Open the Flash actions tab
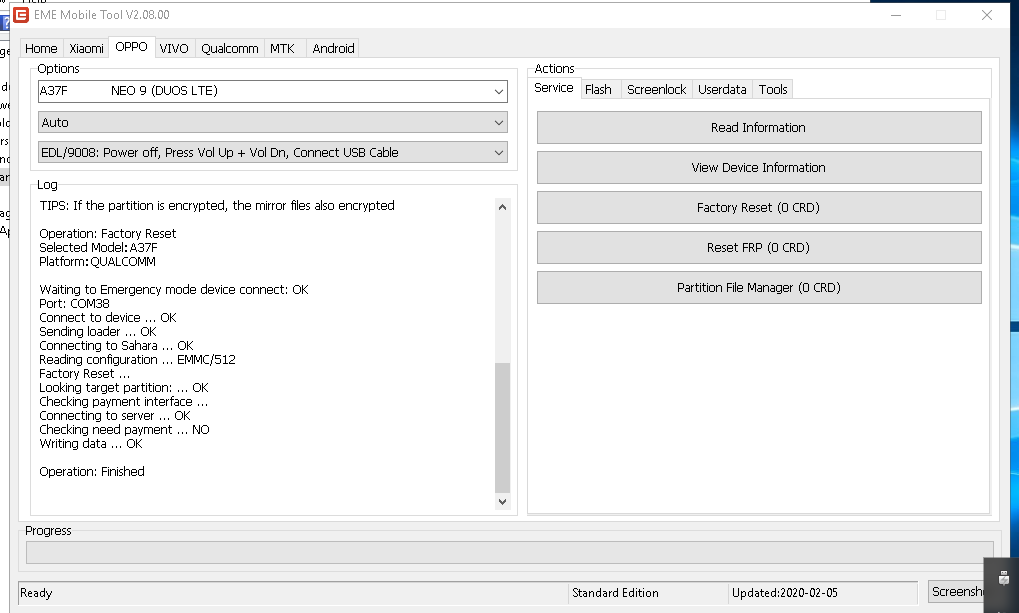This screenshot has width=1019, height=613. [599, 90]
